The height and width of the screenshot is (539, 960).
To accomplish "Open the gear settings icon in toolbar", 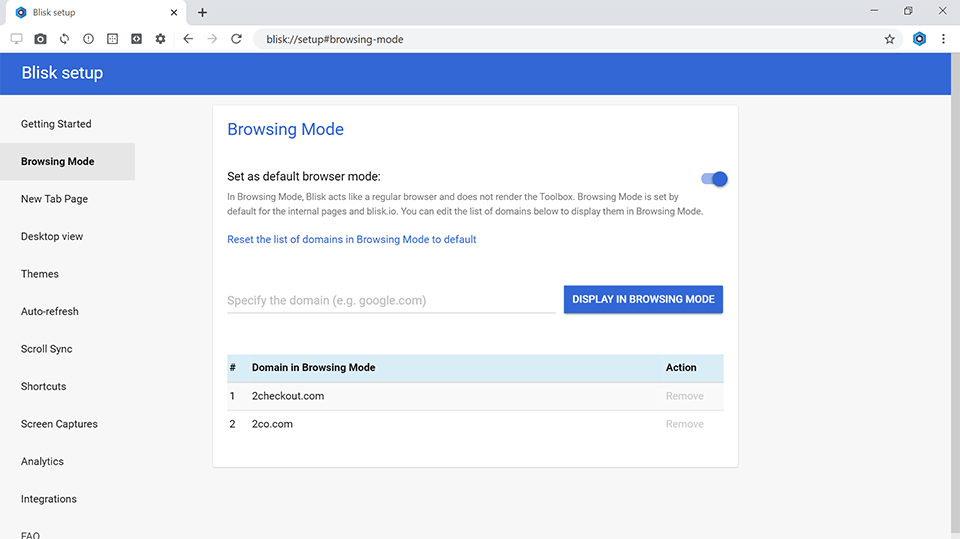I will [x=160, y=39].
